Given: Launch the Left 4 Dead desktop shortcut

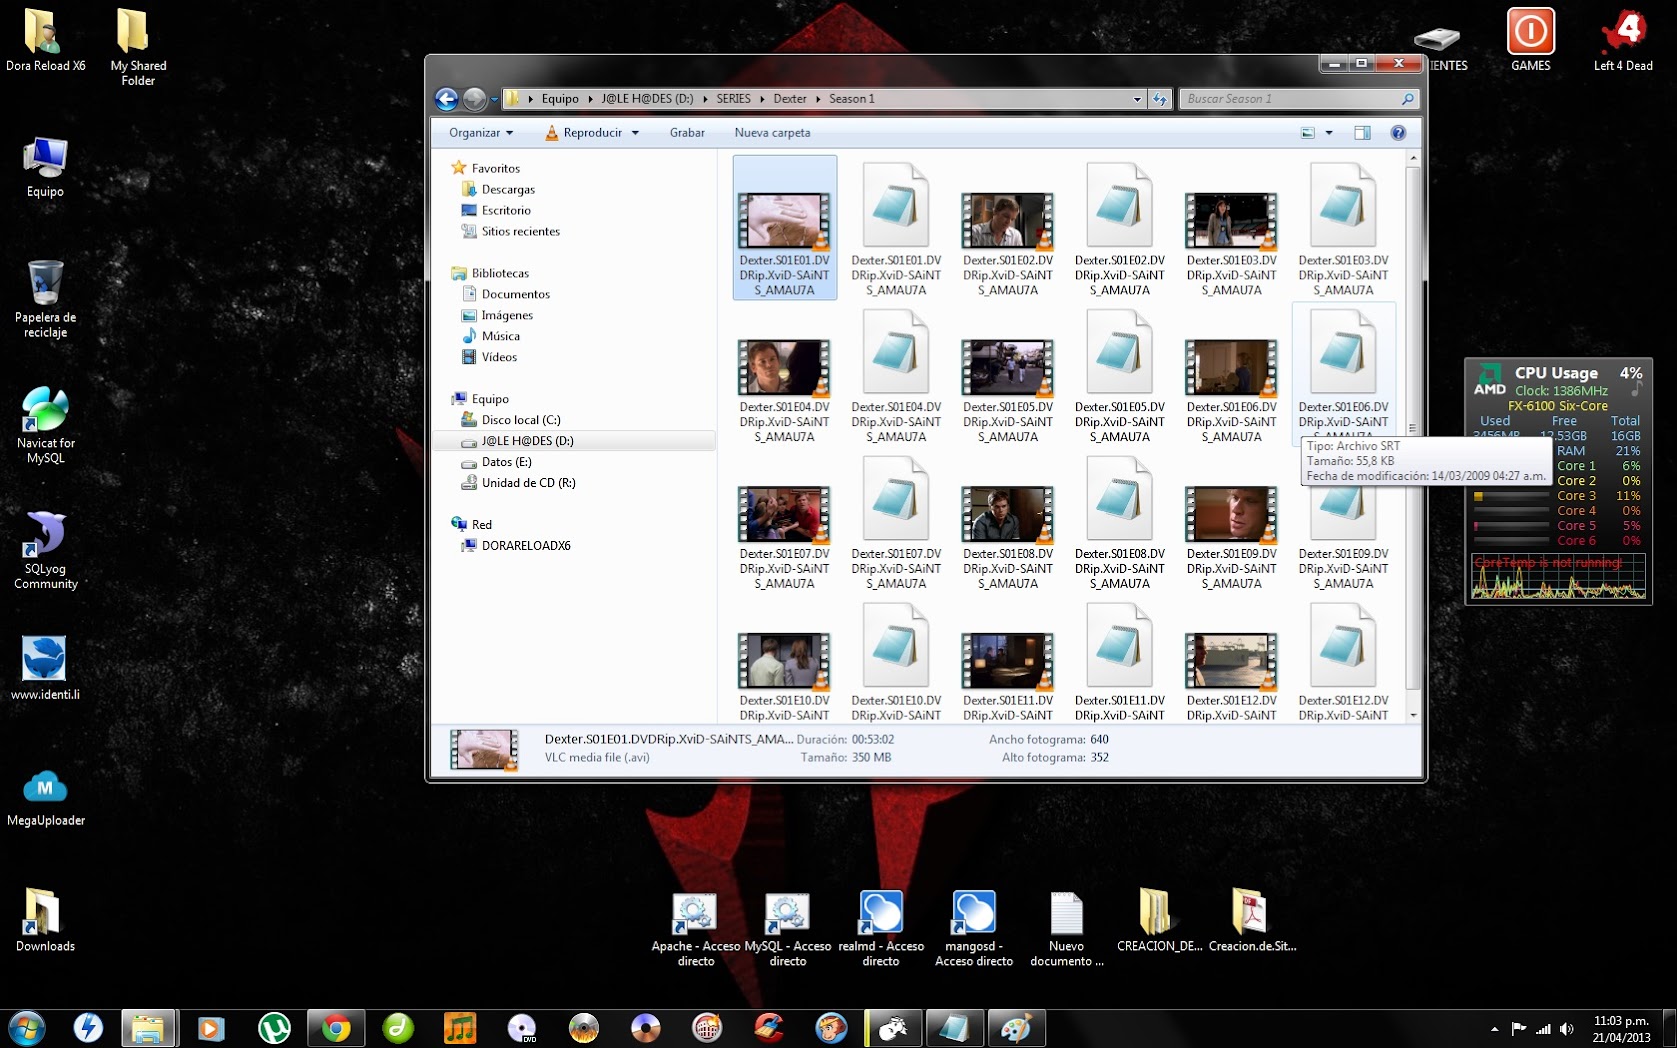Looking at the screenshot, I should click(x=1623, y=41).
